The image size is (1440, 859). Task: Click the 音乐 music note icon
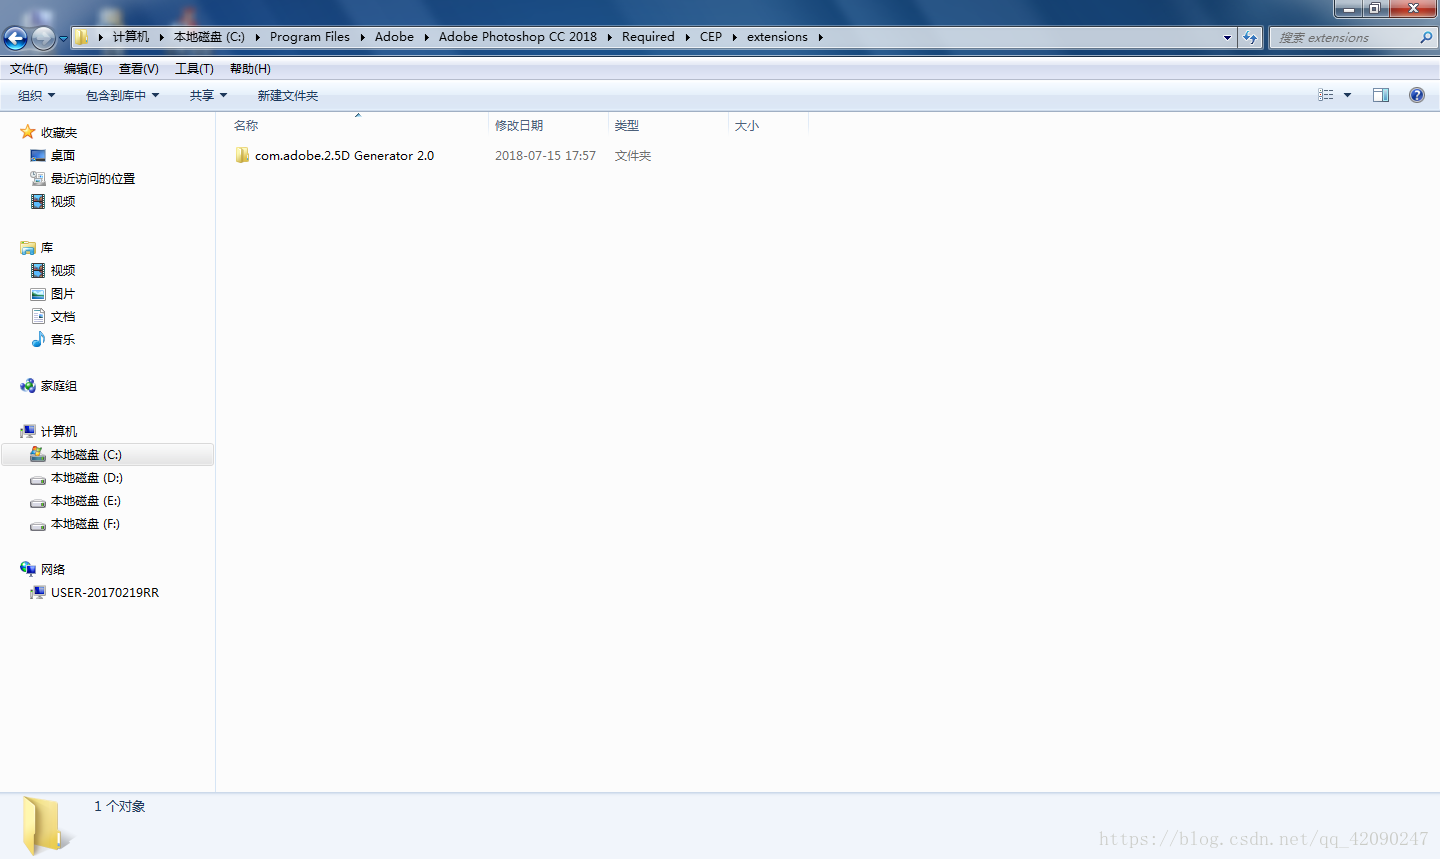(38, 339)
